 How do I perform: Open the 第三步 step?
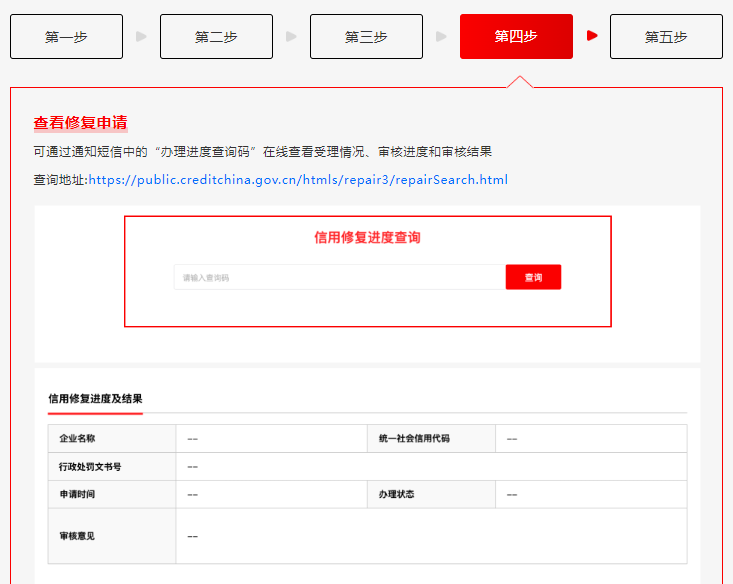pos(366,37)
